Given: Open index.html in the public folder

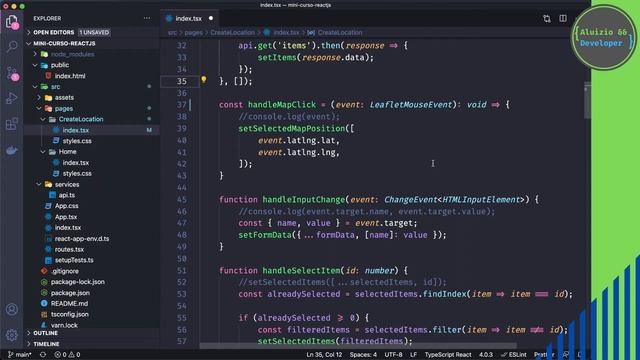Looking at the screenshot, I should [x=70, y=76].
